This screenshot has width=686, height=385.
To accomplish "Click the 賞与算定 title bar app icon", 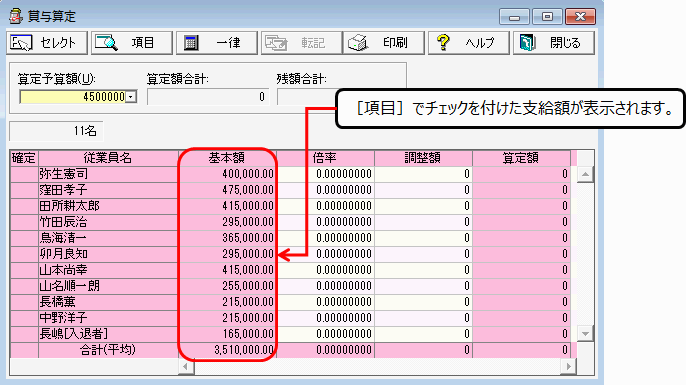I will click(16, 16).
